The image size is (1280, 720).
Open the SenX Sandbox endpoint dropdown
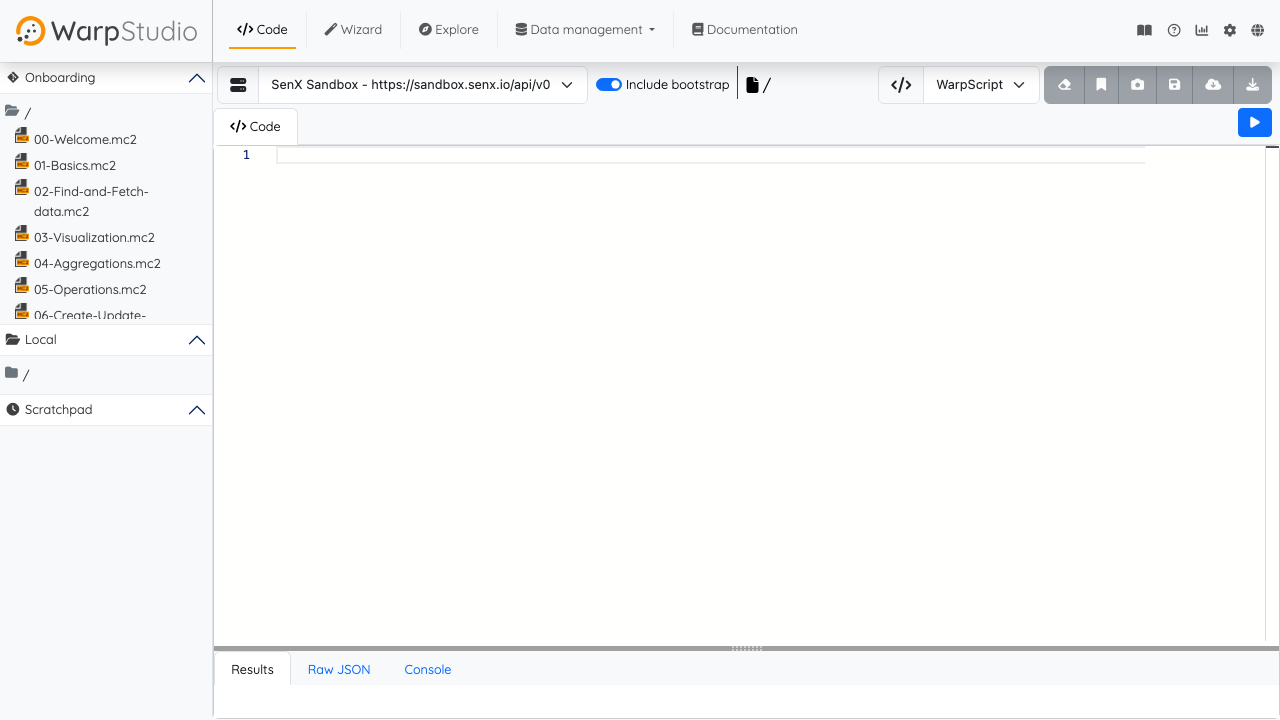pyautogui.click(x=422, y=85)
